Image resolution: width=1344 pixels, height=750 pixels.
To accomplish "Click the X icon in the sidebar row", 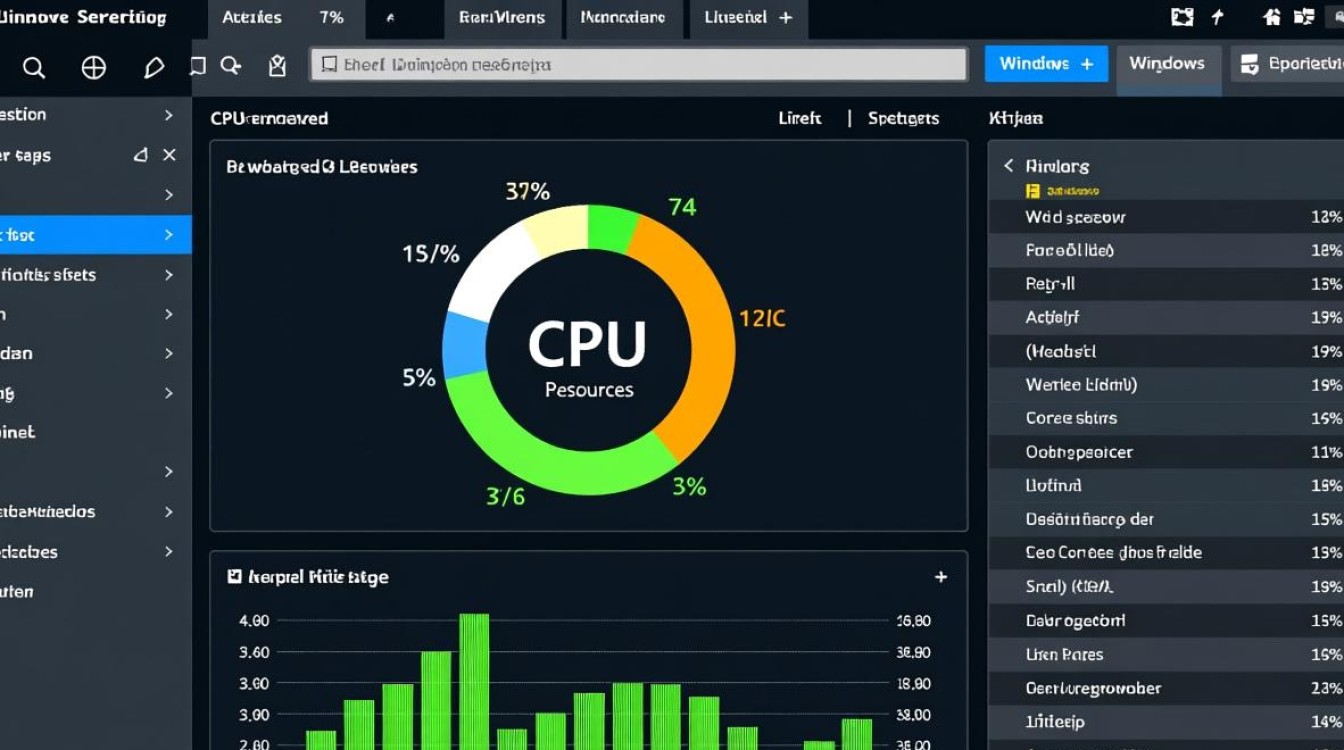I will click(x=169, y=155).
